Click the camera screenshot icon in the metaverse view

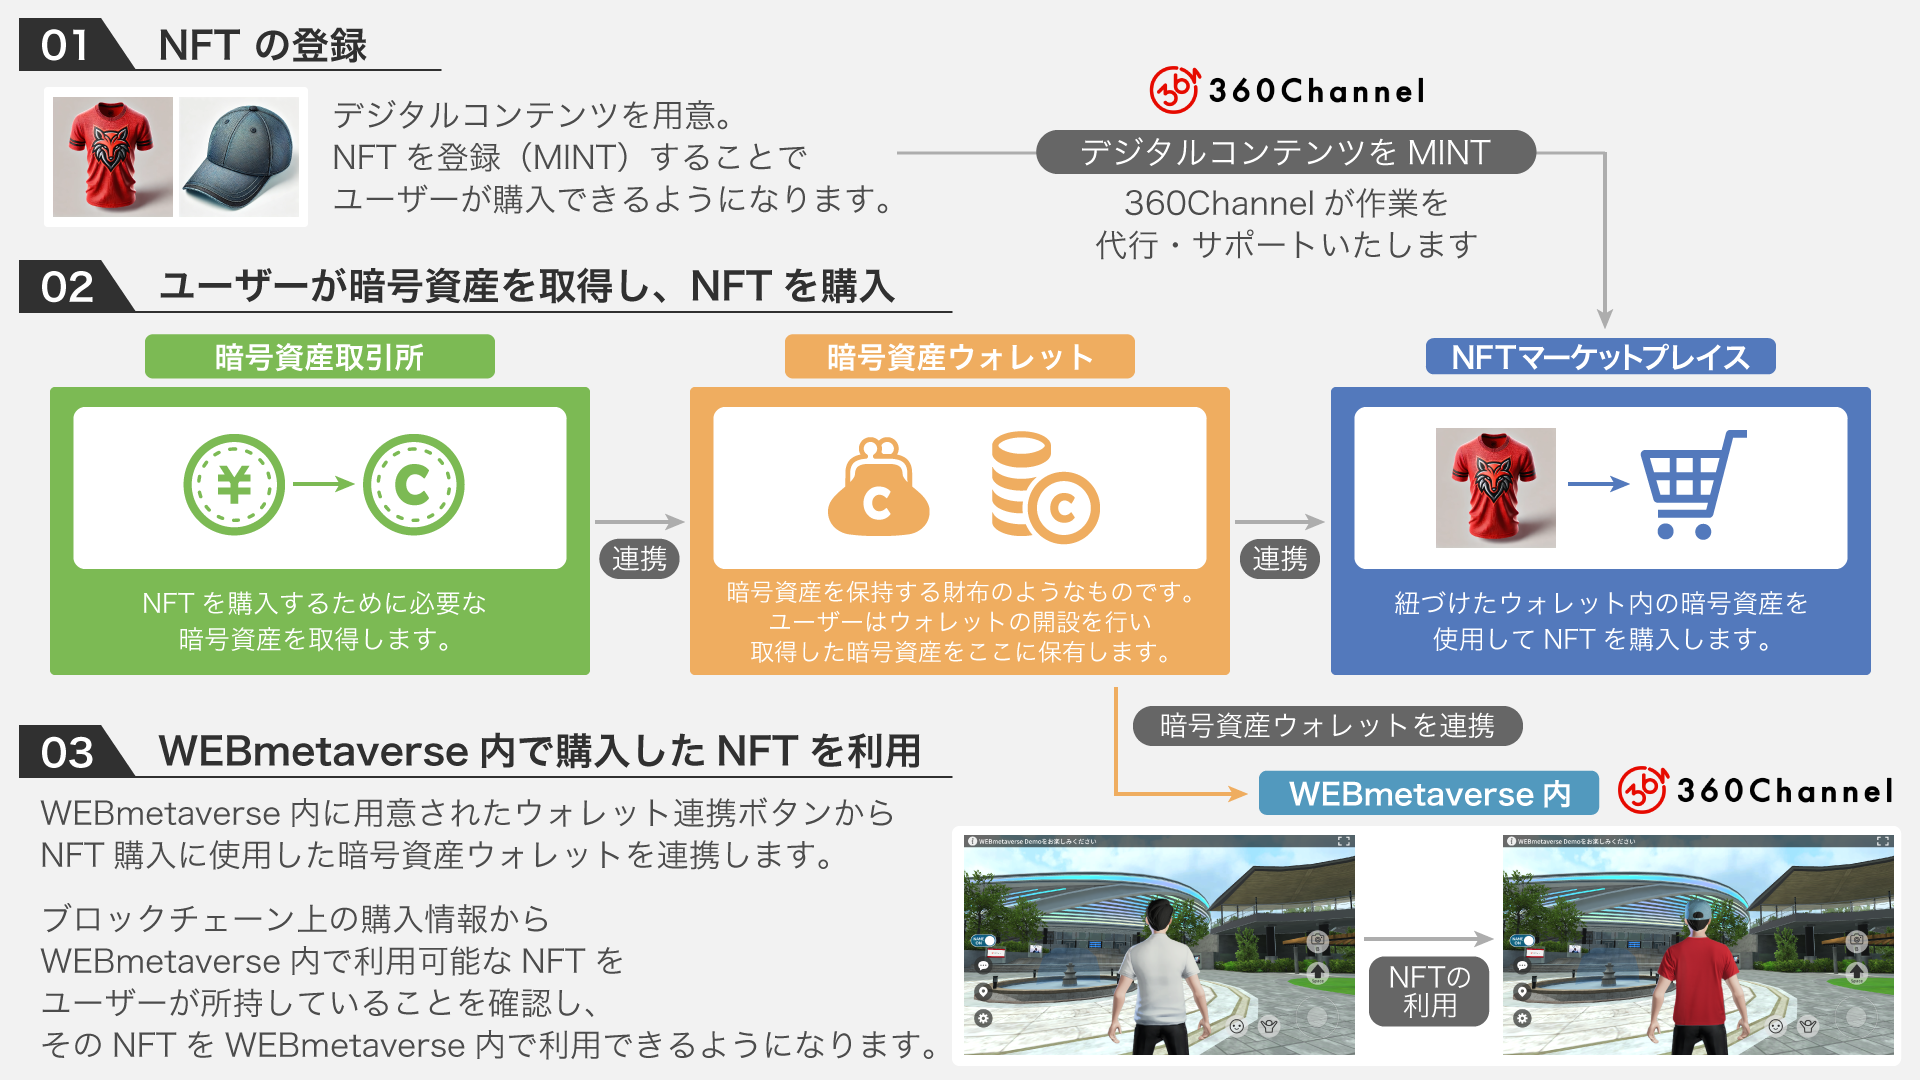(1318, 942)
